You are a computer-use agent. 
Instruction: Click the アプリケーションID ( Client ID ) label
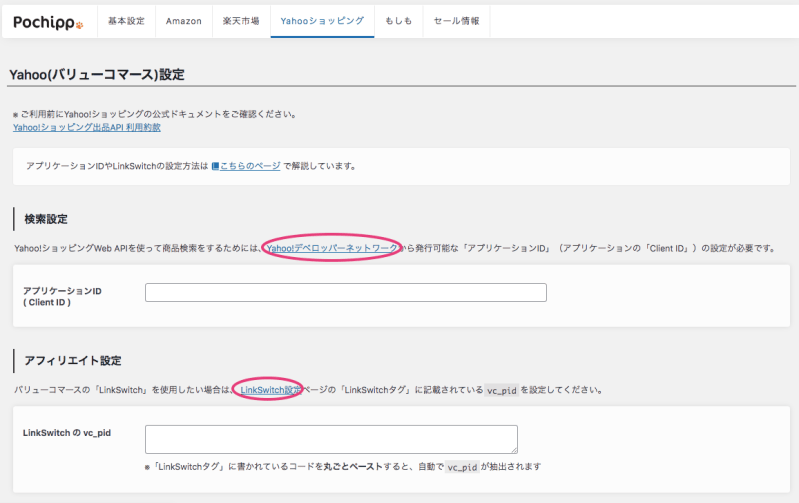coord(62,297)
